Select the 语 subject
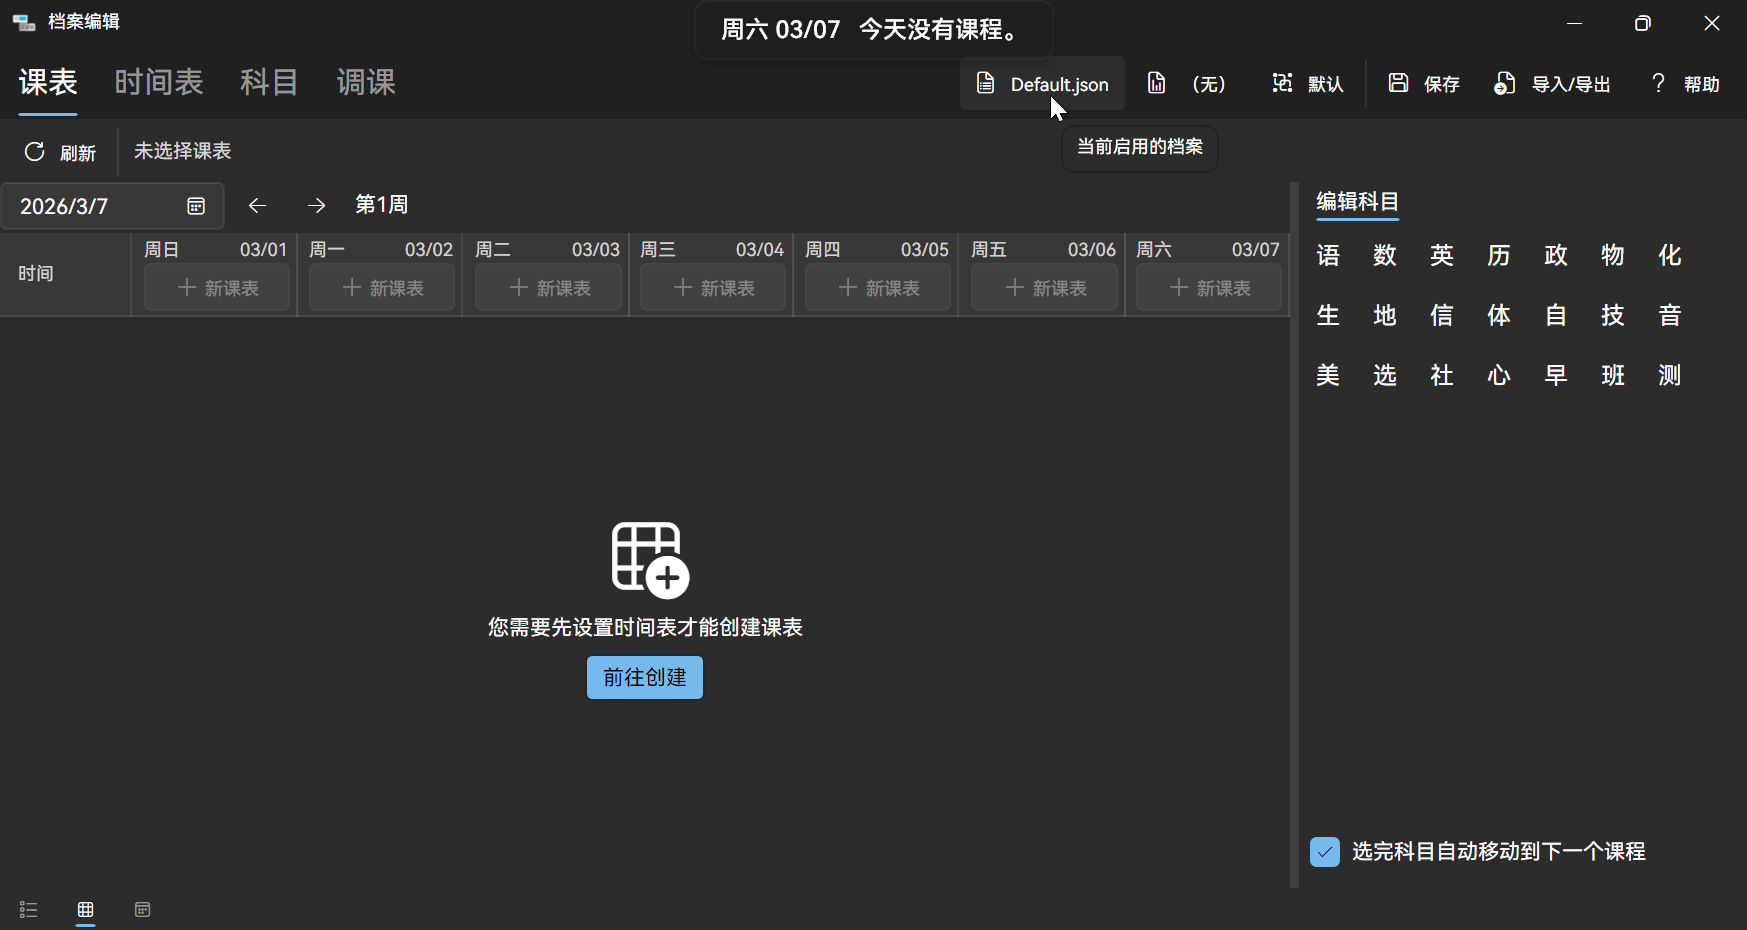 (x=1328, y=256)
